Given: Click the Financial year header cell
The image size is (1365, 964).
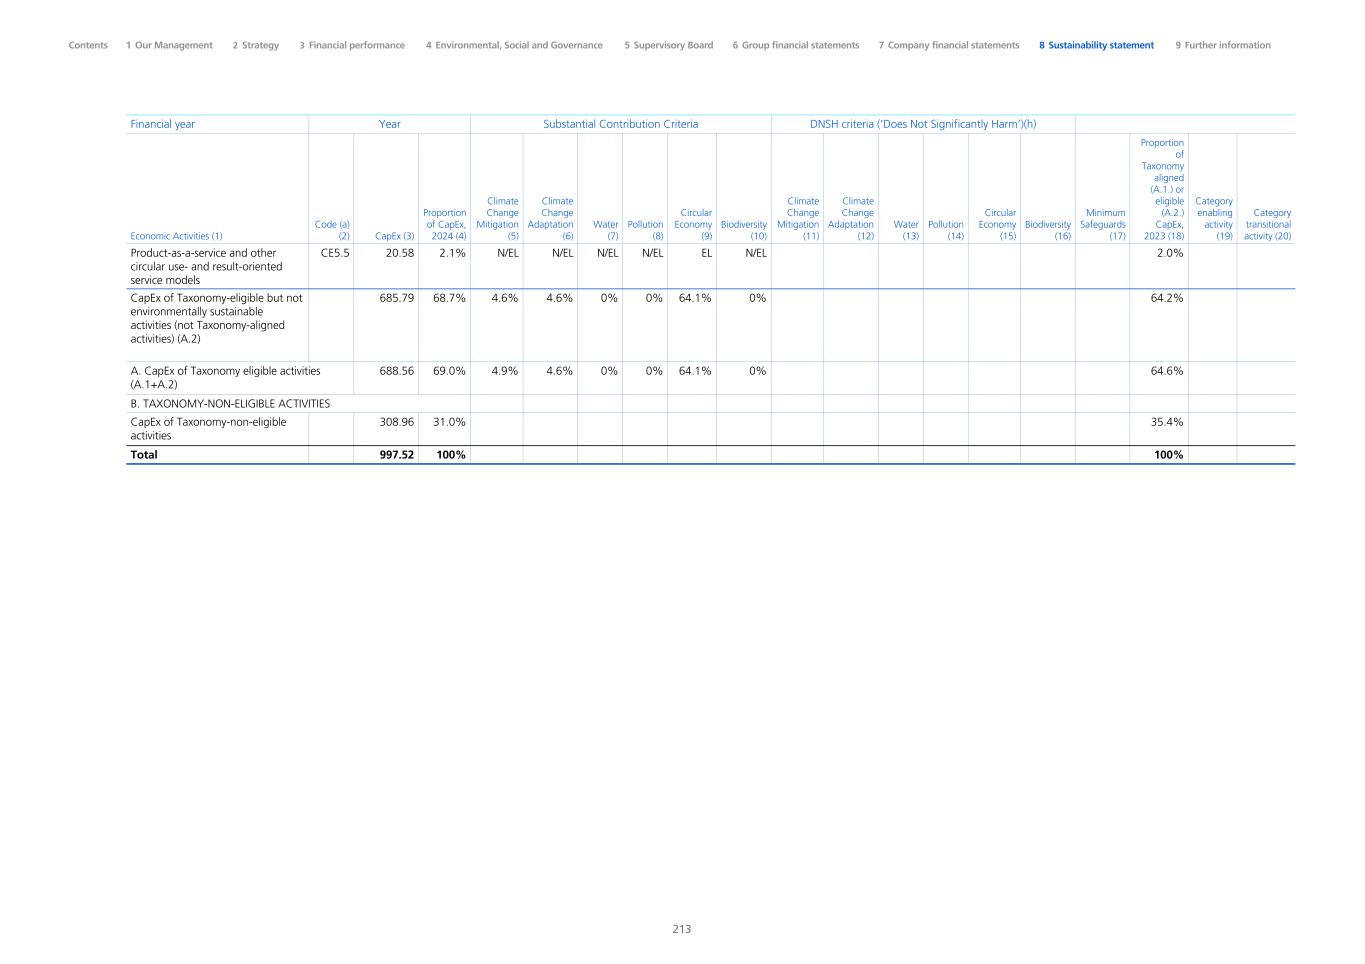Looking at the screenshot, I should [163, 124].
